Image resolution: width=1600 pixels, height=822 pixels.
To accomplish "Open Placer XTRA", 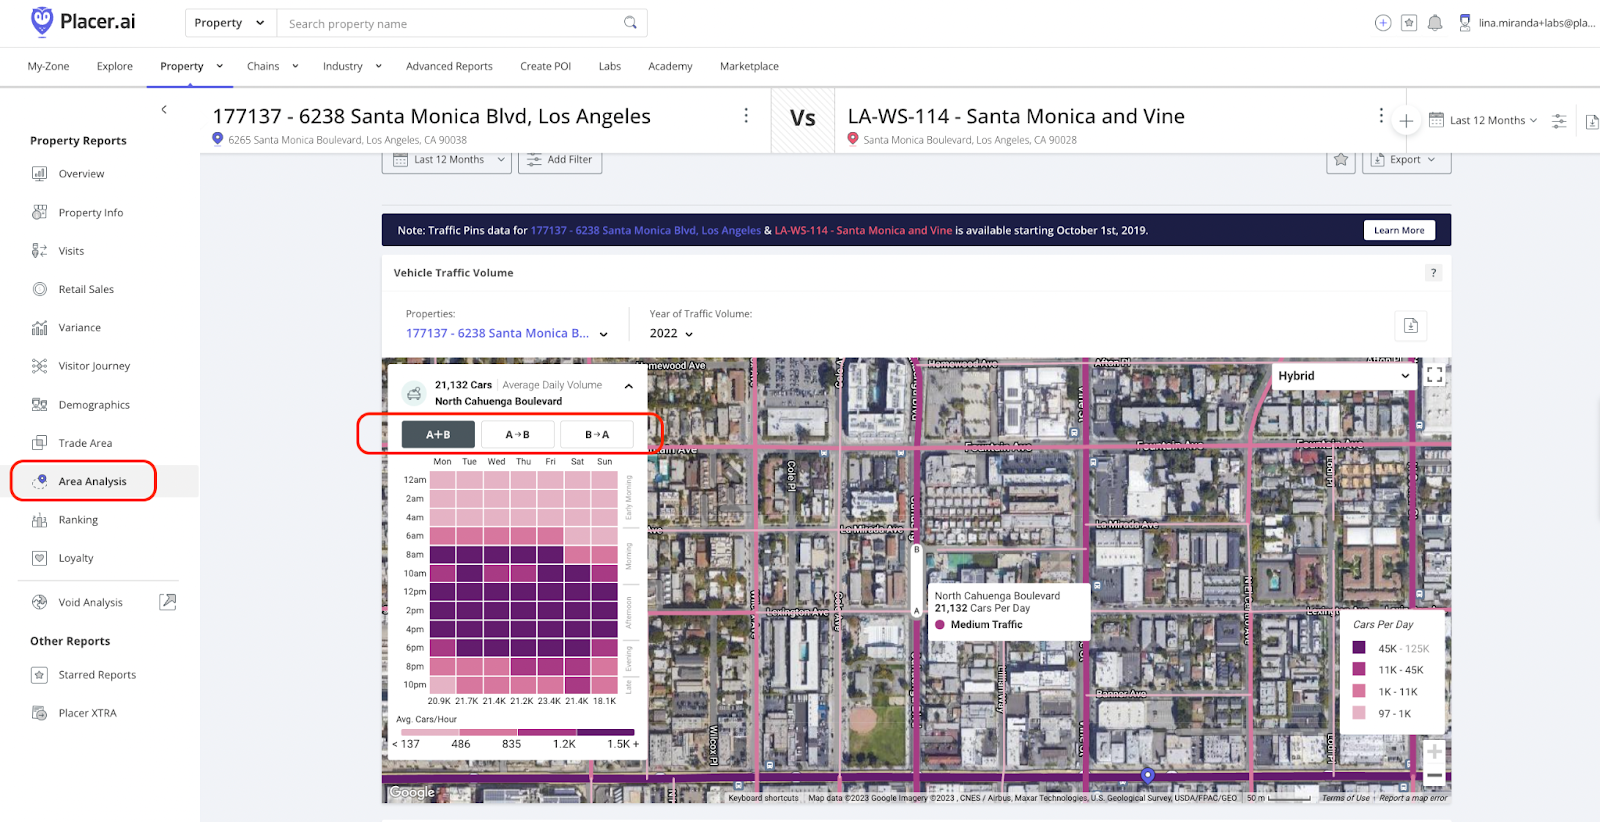I will click(x=87, y=713).
